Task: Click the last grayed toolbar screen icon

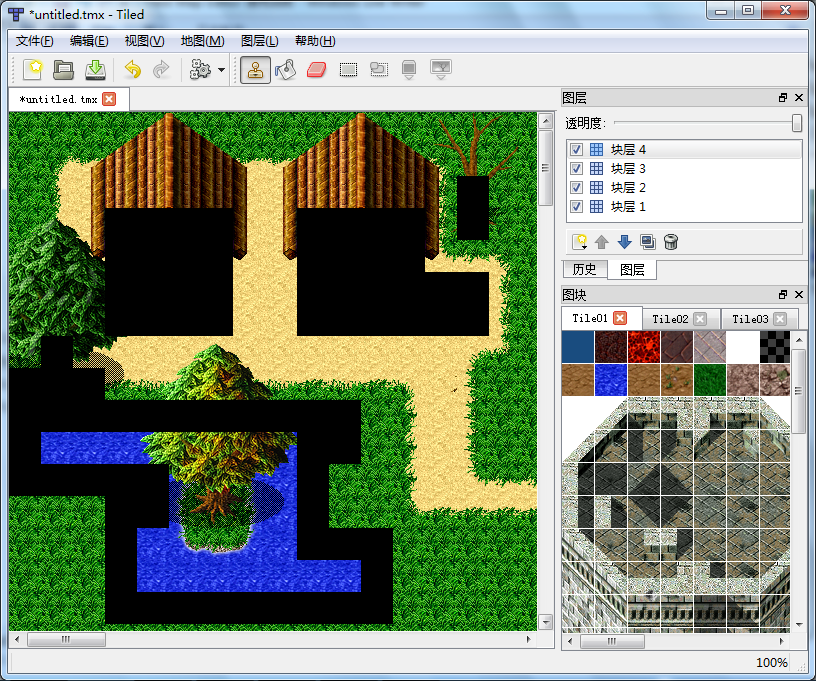Action: click(x=441, y=69)
